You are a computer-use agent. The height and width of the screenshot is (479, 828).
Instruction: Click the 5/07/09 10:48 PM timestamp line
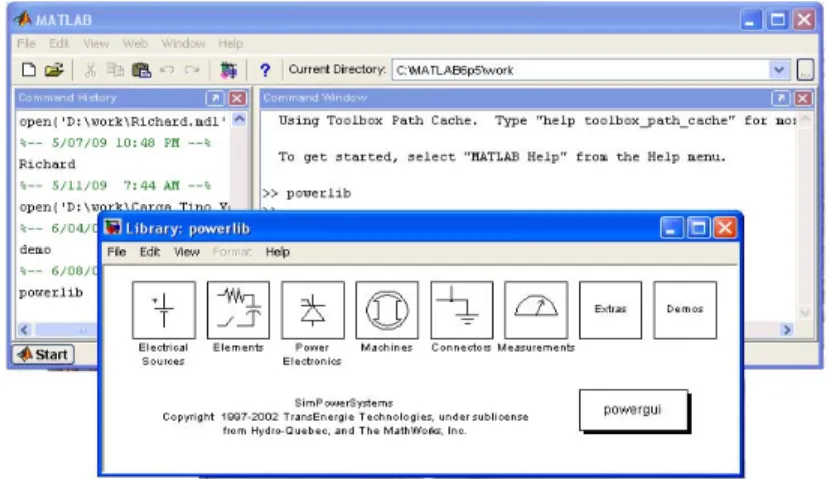click(115, 143)
